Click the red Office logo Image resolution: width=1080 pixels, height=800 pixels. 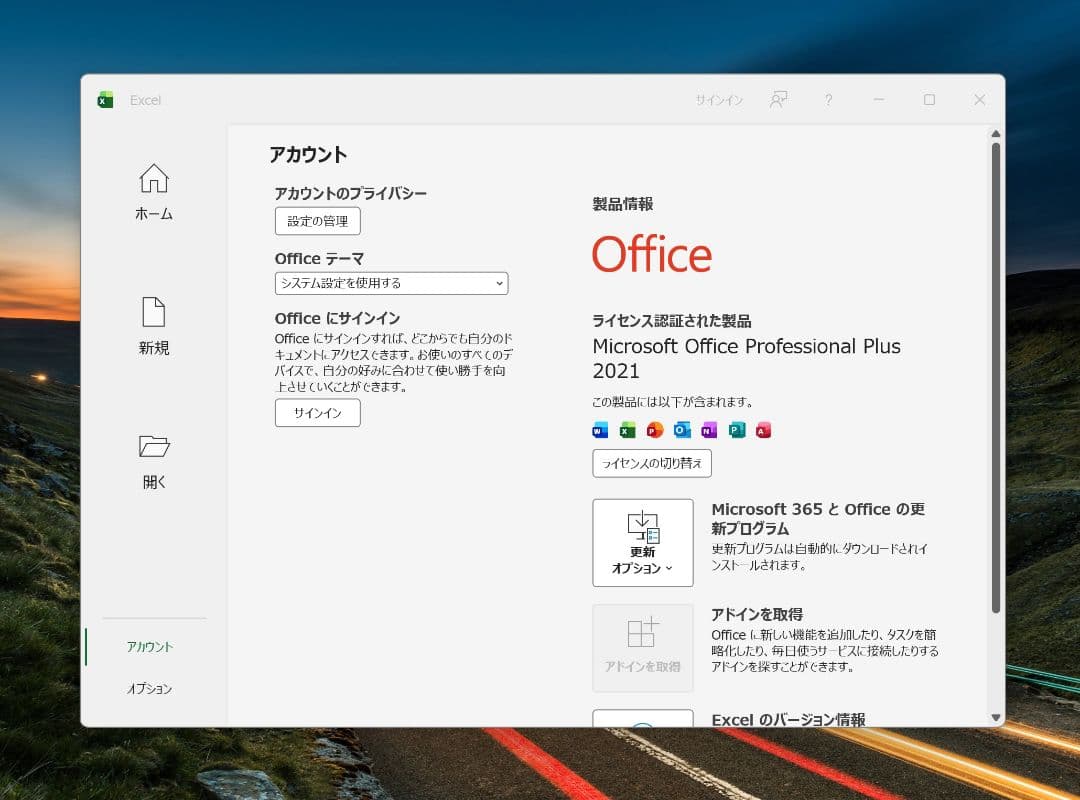tap(652, 254)
